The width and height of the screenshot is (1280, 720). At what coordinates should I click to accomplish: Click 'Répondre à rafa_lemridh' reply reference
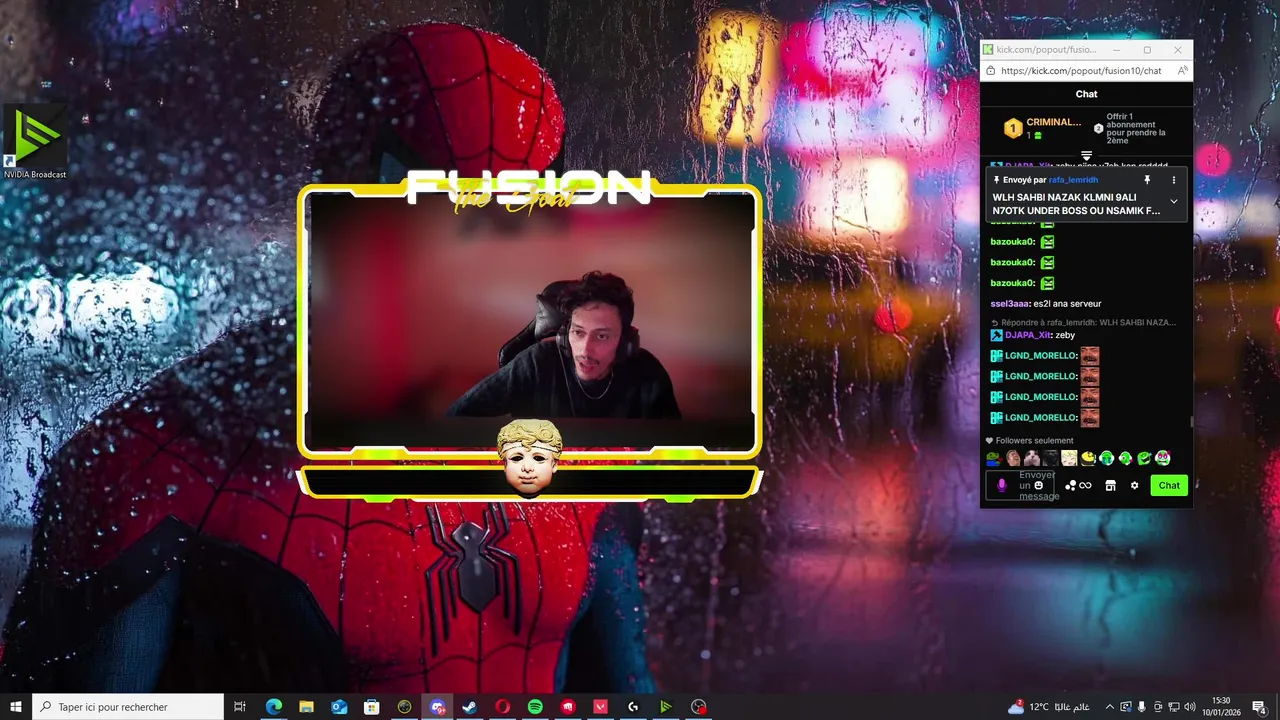pos(1083,322)
